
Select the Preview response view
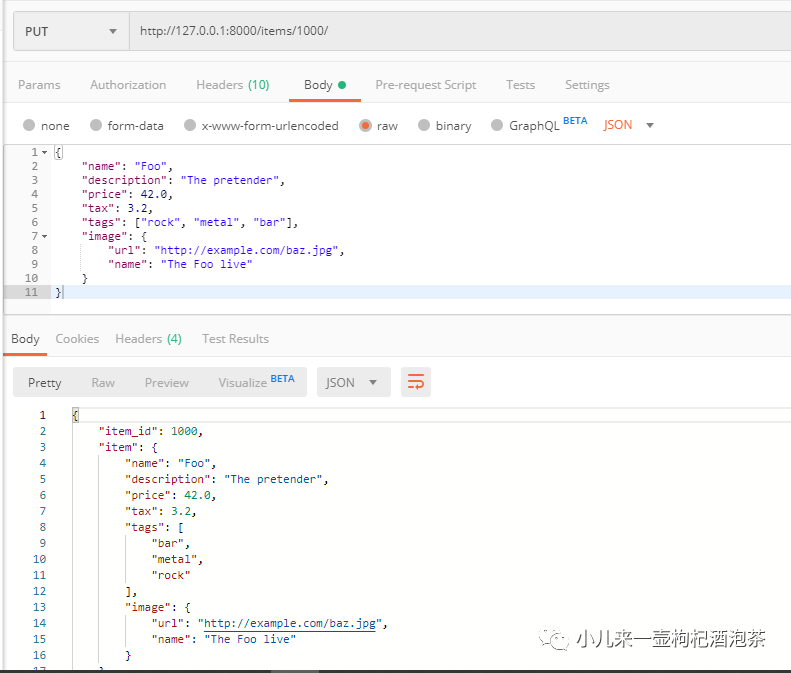click(x=167, y=383)
